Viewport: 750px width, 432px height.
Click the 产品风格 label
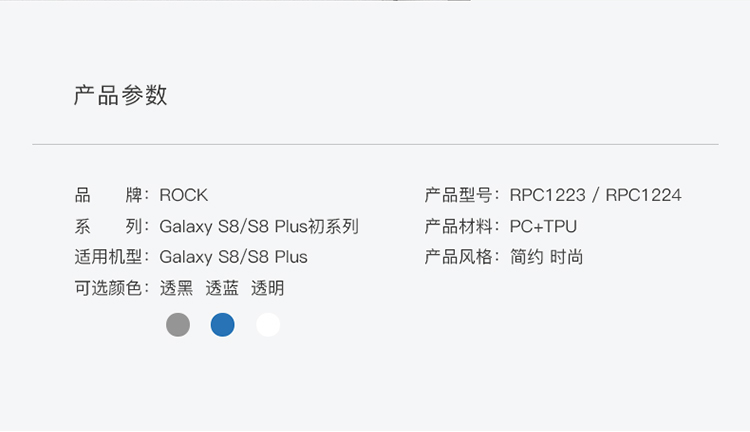coord(459,257)
